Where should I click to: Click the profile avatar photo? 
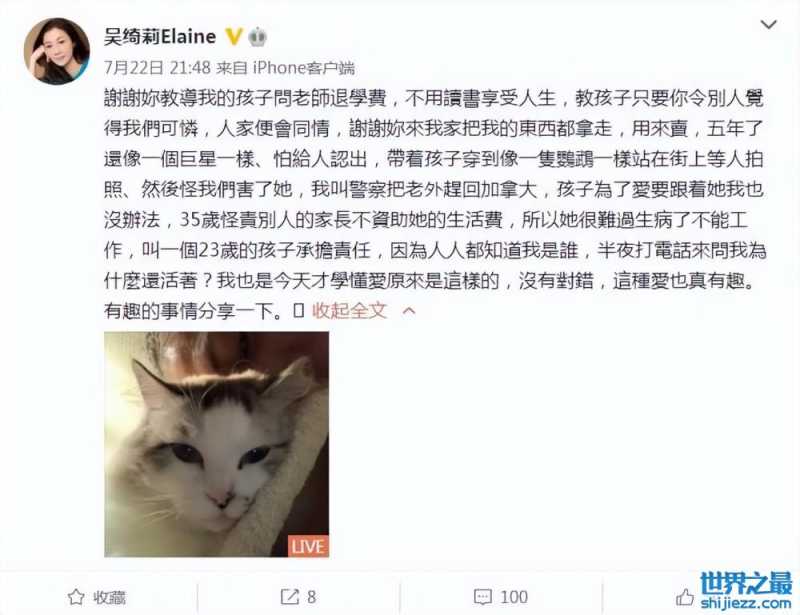tap(57, 51)
